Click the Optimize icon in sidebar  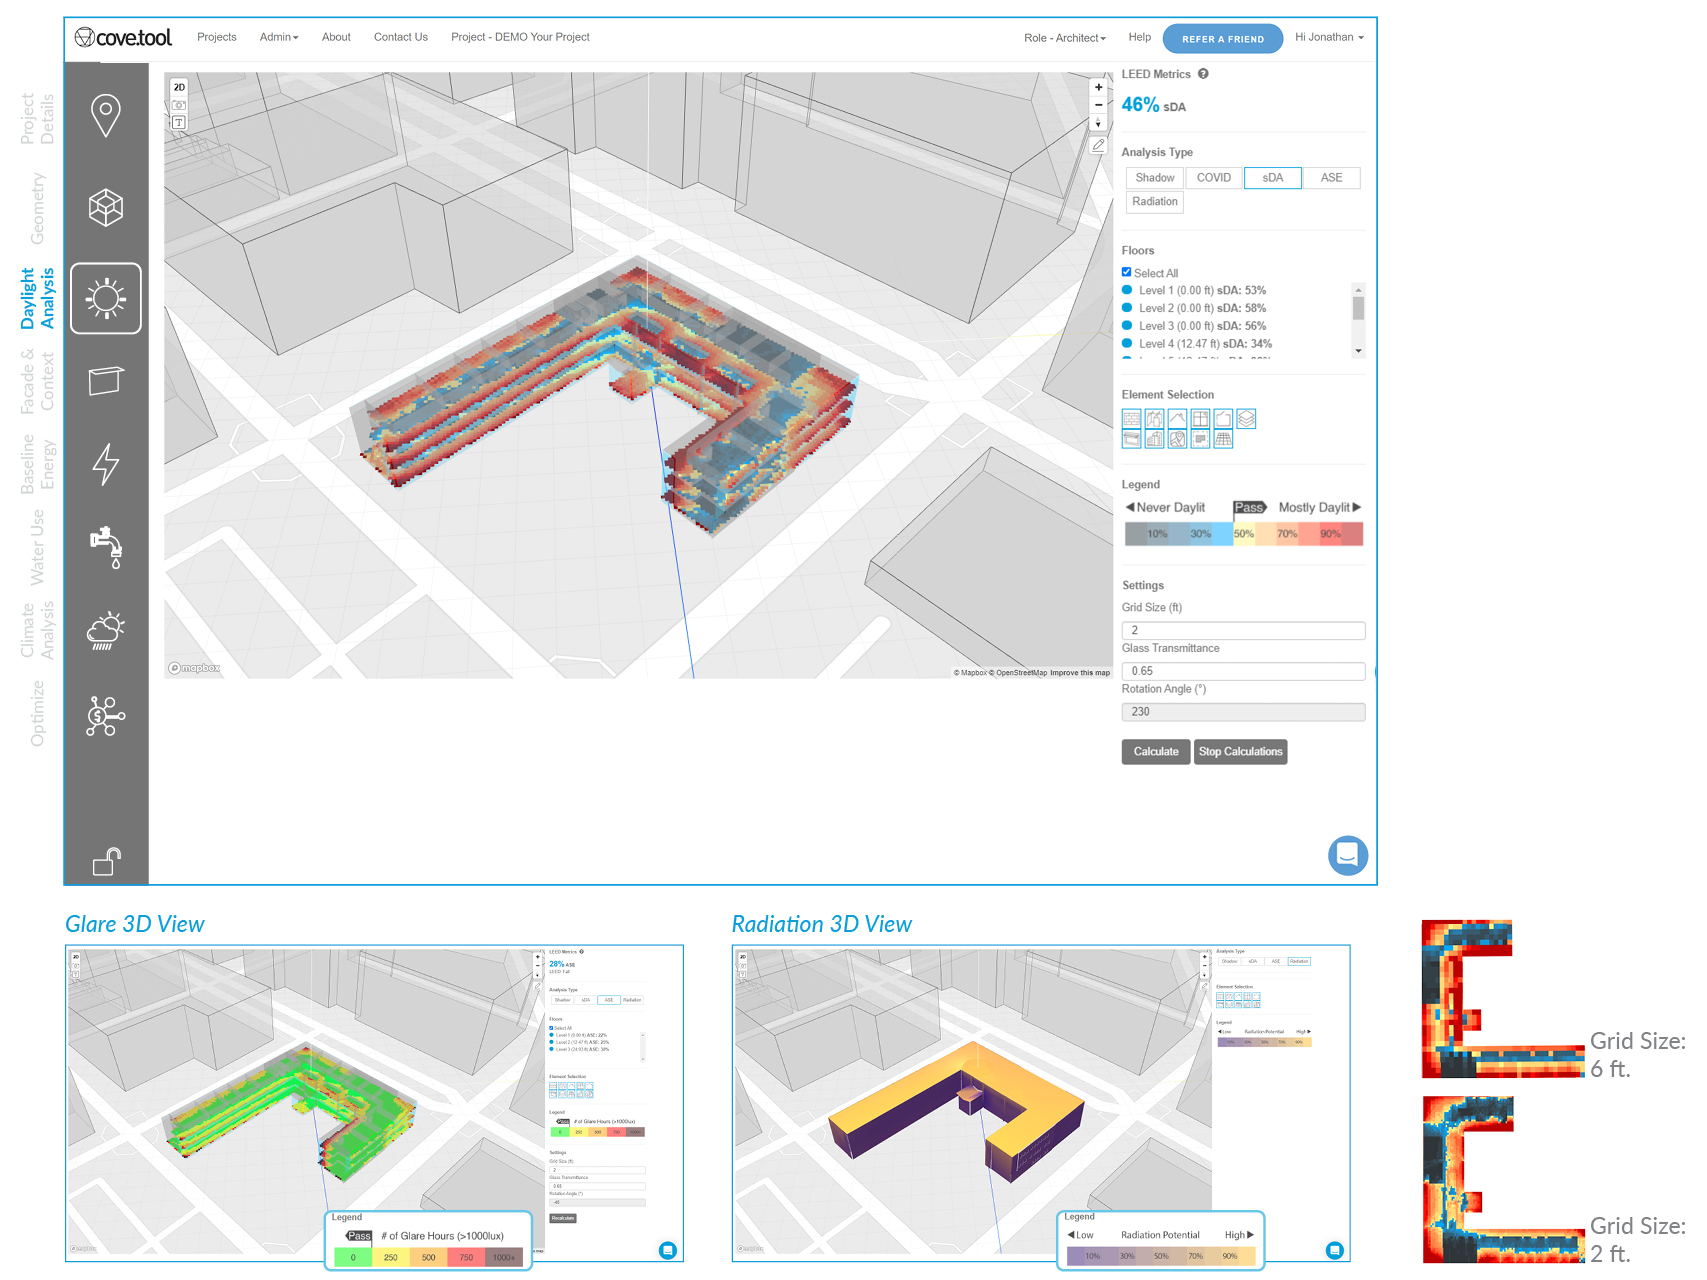(x=105, y=716)
